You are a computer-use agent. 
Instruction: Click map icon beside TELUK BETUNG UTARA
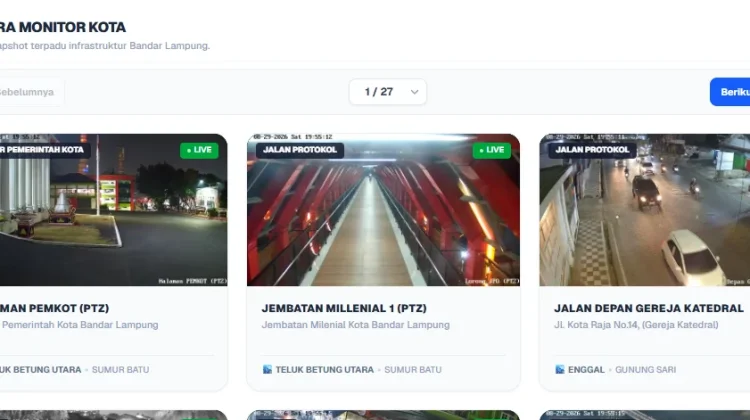(267, 369)
